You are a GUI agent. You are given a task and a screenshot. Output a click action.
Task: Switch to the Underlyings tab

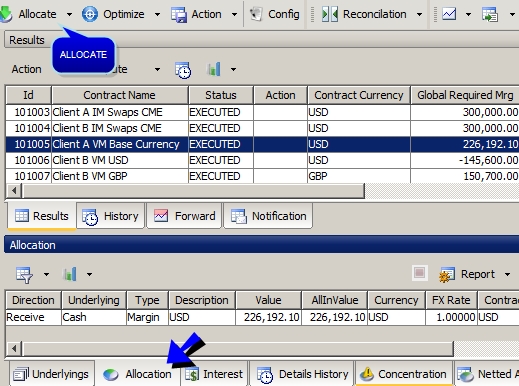(x=52, y=374)
